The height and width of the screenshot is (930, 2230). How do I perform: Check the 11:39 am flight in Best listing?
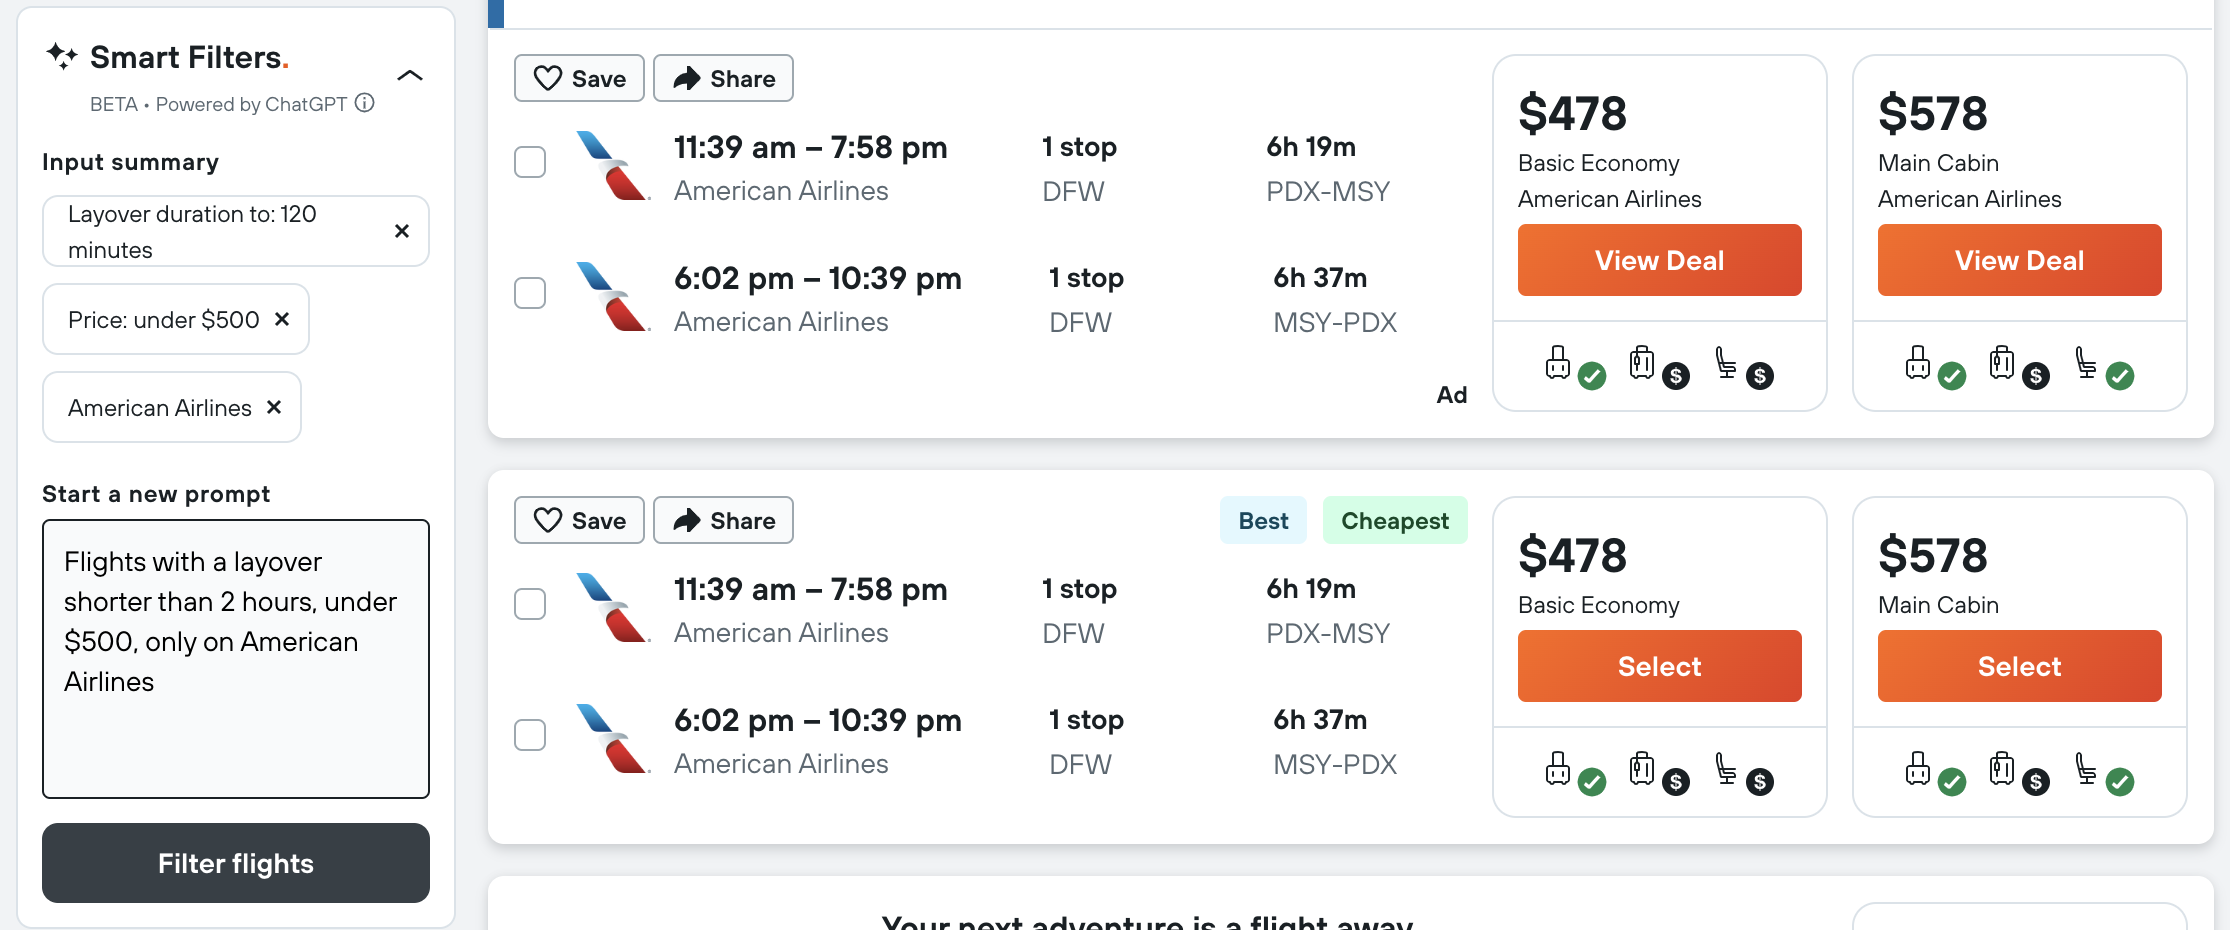[x=530, y=604]
